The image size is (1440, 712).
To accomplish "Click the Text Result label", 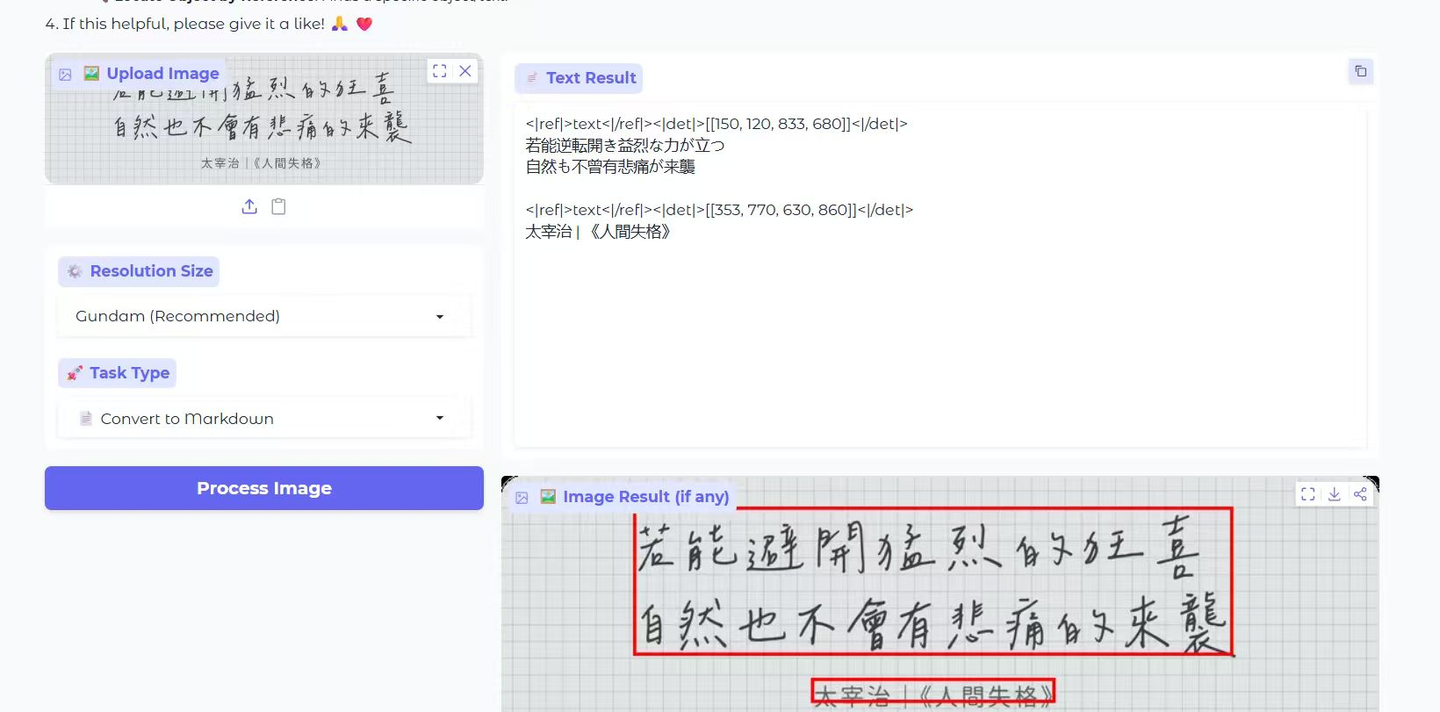I will pos(579,78).
